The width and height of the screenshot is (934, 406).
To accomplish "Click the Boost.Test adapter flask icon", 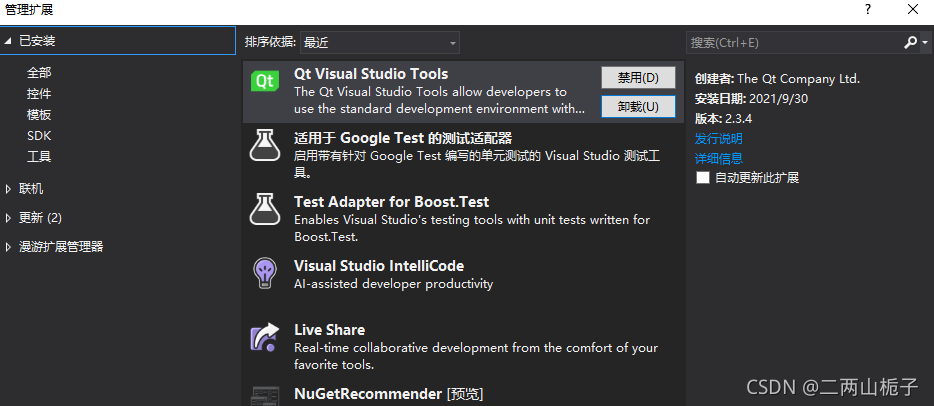I will [x=264, y=208].
